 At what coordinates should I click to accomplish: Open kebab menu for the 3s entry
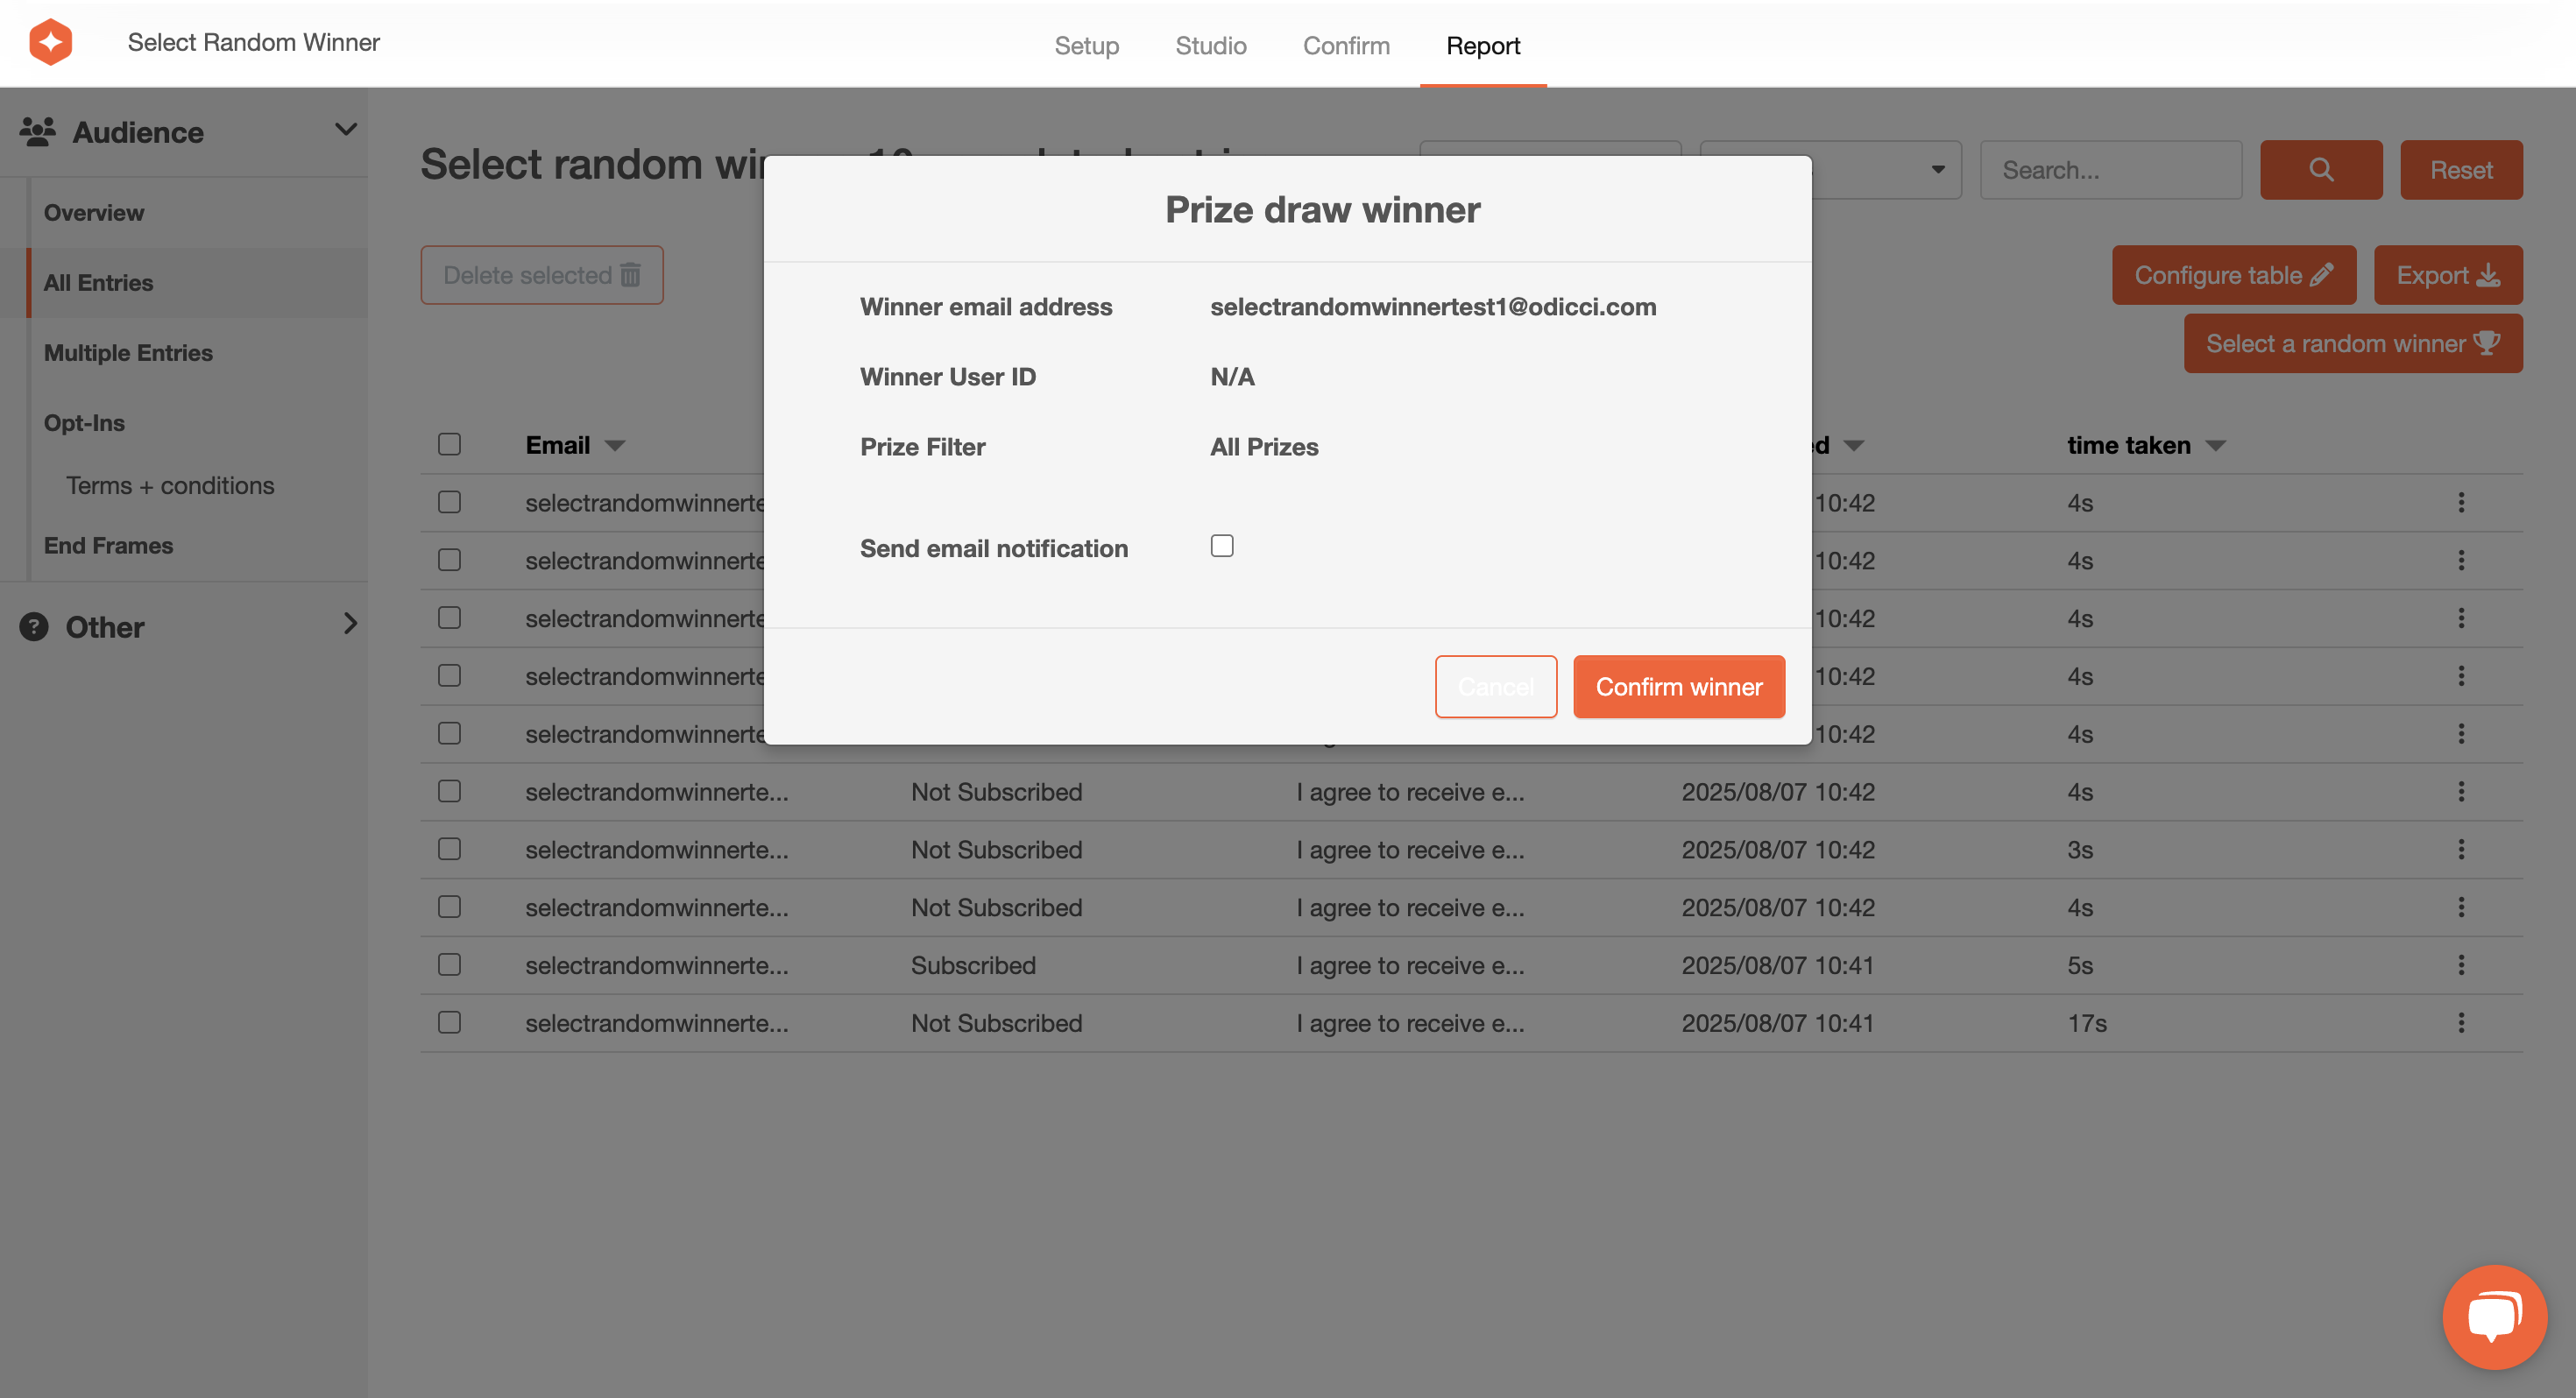coord(2461,850)
